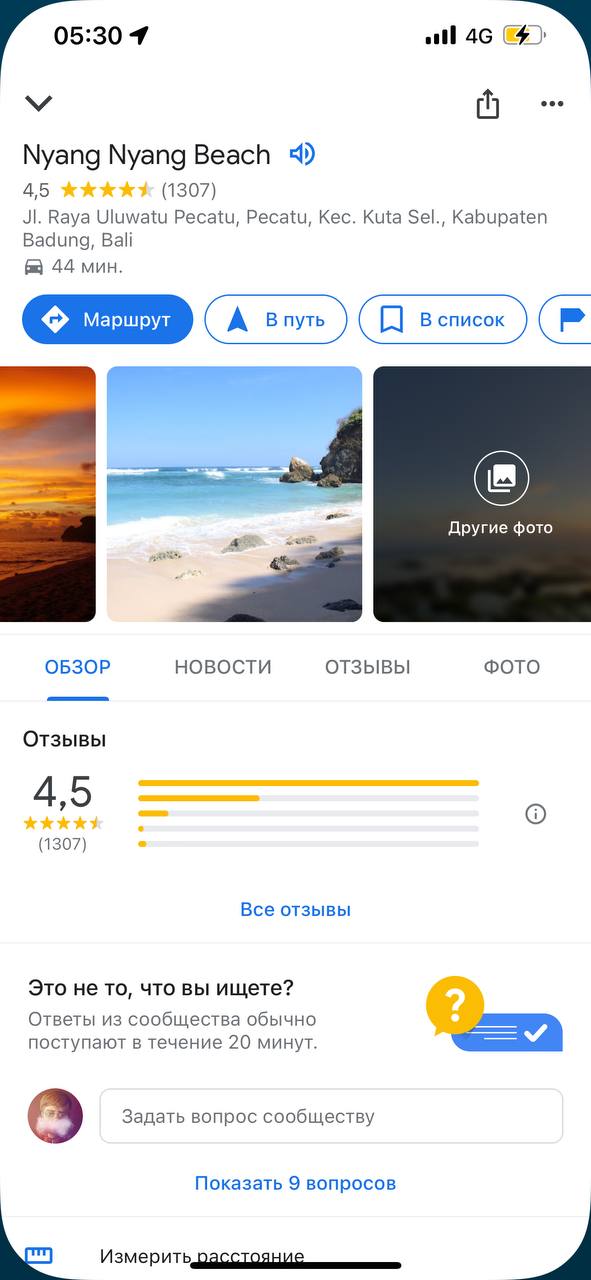Tap the question mark community illustration
The width and height of the screenshot is (591, 1280).
pyautogui.click(x=494, y=1014)
